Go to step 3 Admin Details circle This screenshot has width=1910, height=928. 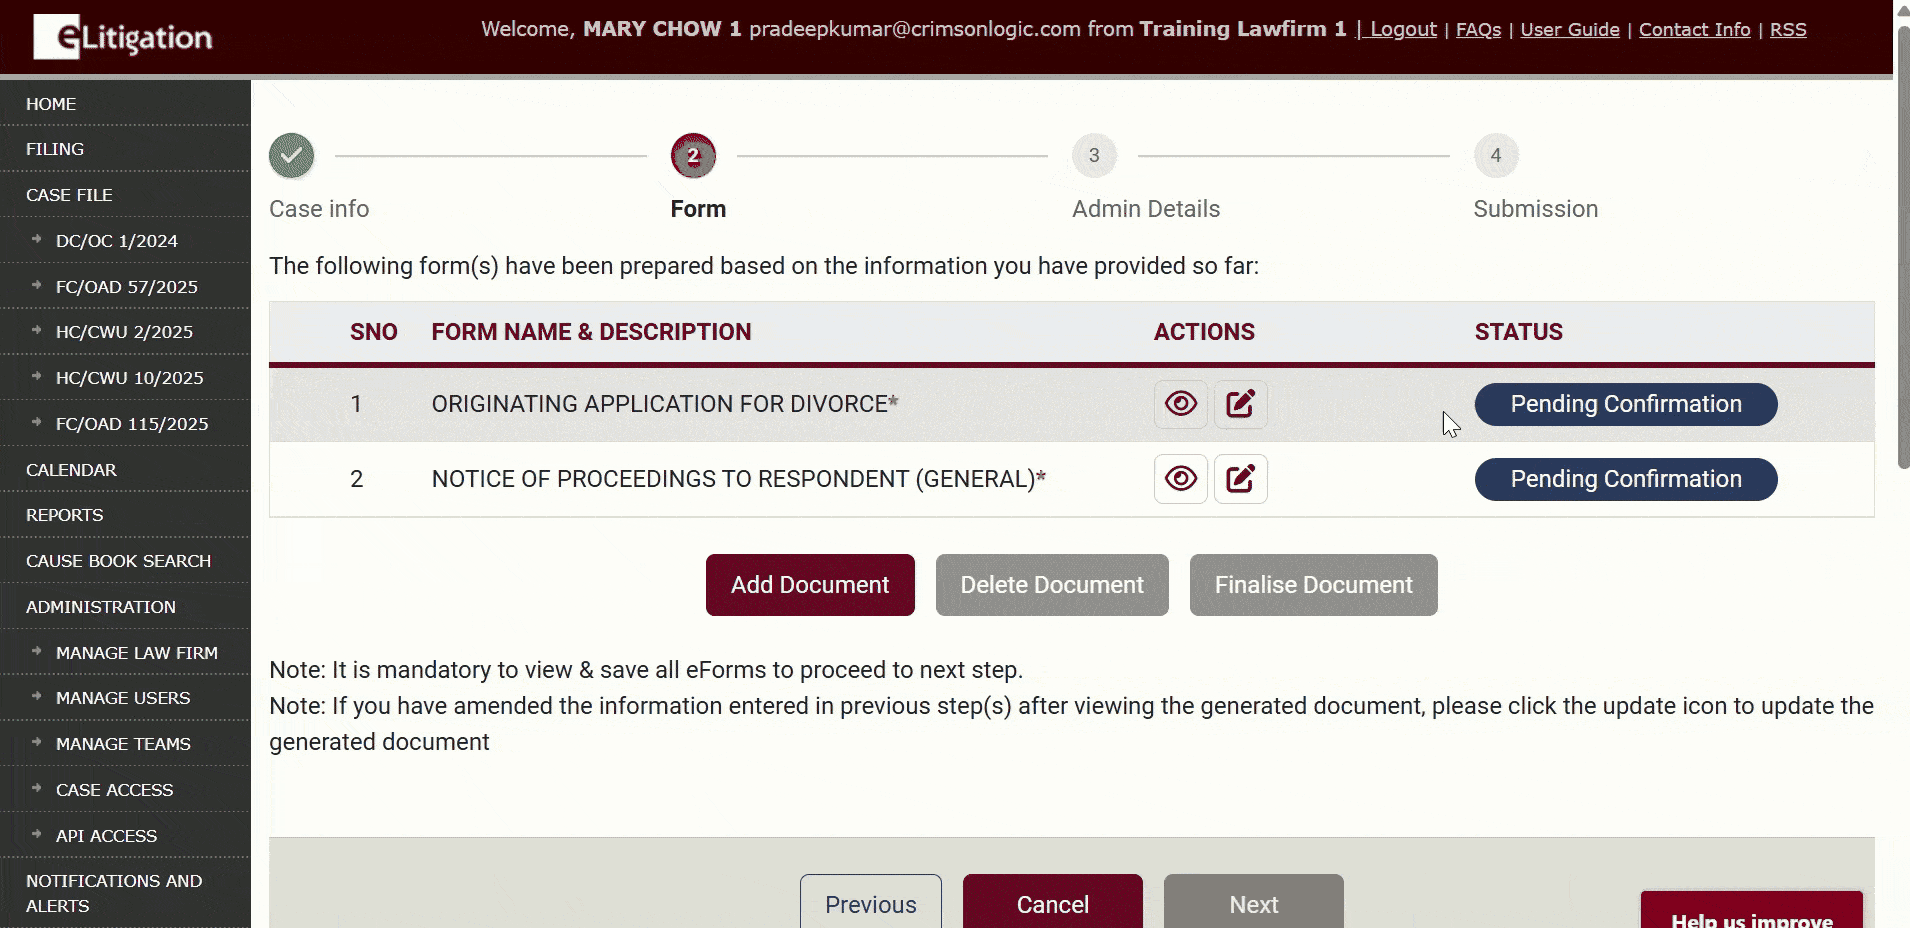click(1094, 156)
